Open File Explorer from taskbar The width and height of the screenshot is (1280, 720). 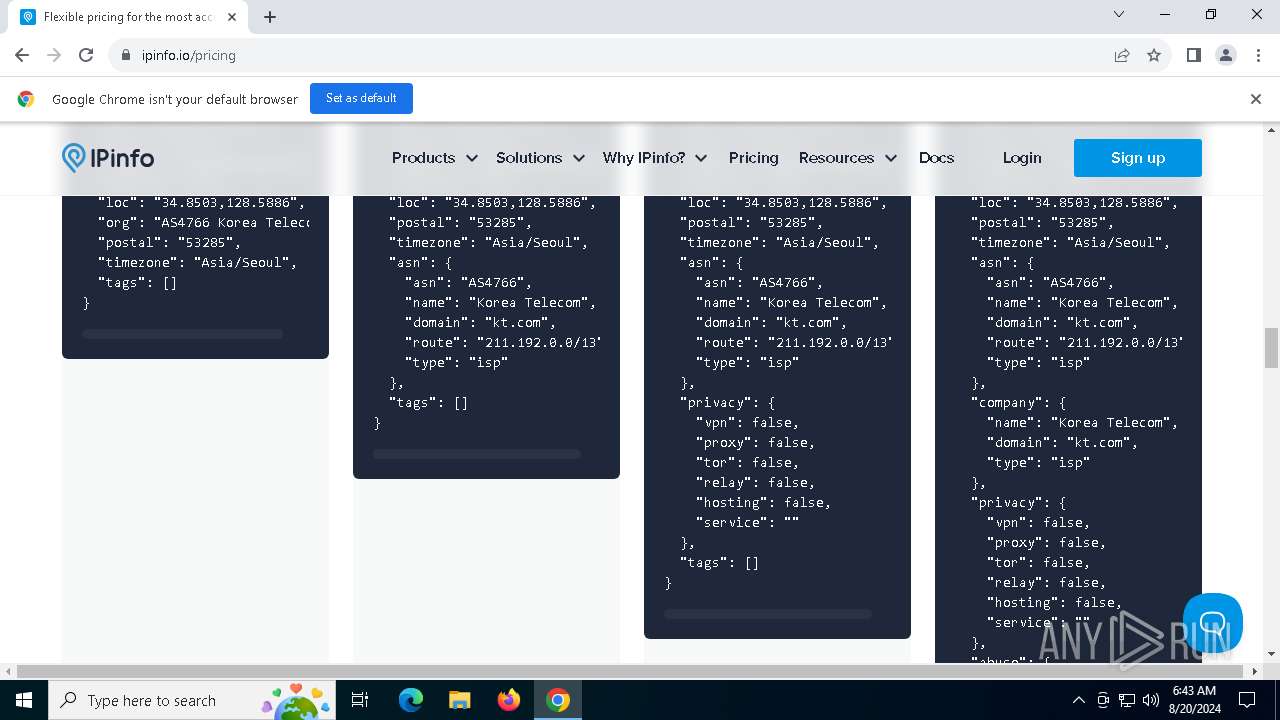point(459,700)
